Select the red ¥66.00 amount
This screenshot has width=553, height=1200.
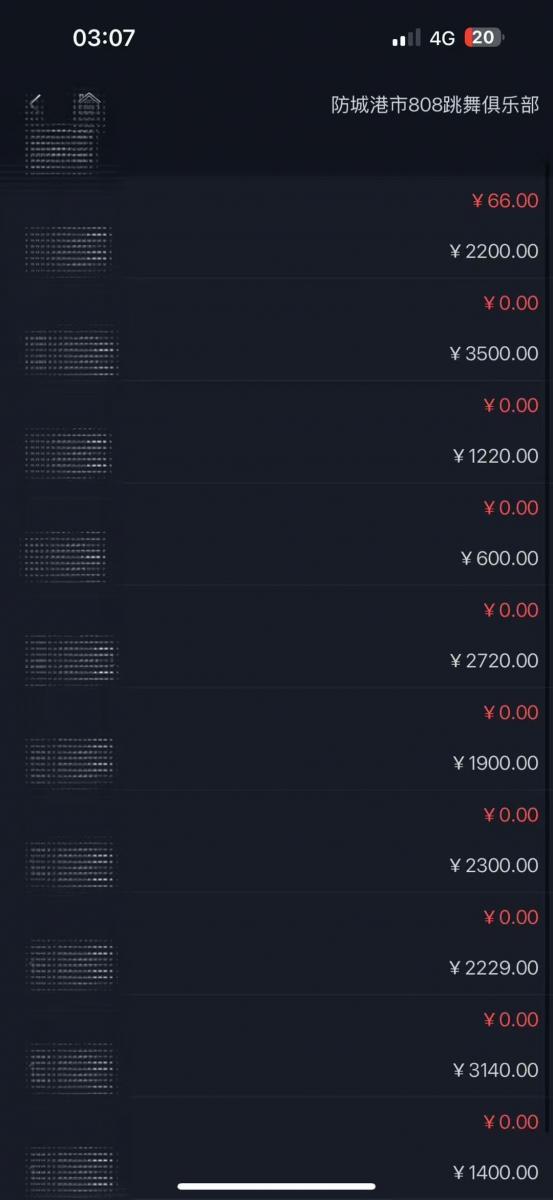[505, 201]
